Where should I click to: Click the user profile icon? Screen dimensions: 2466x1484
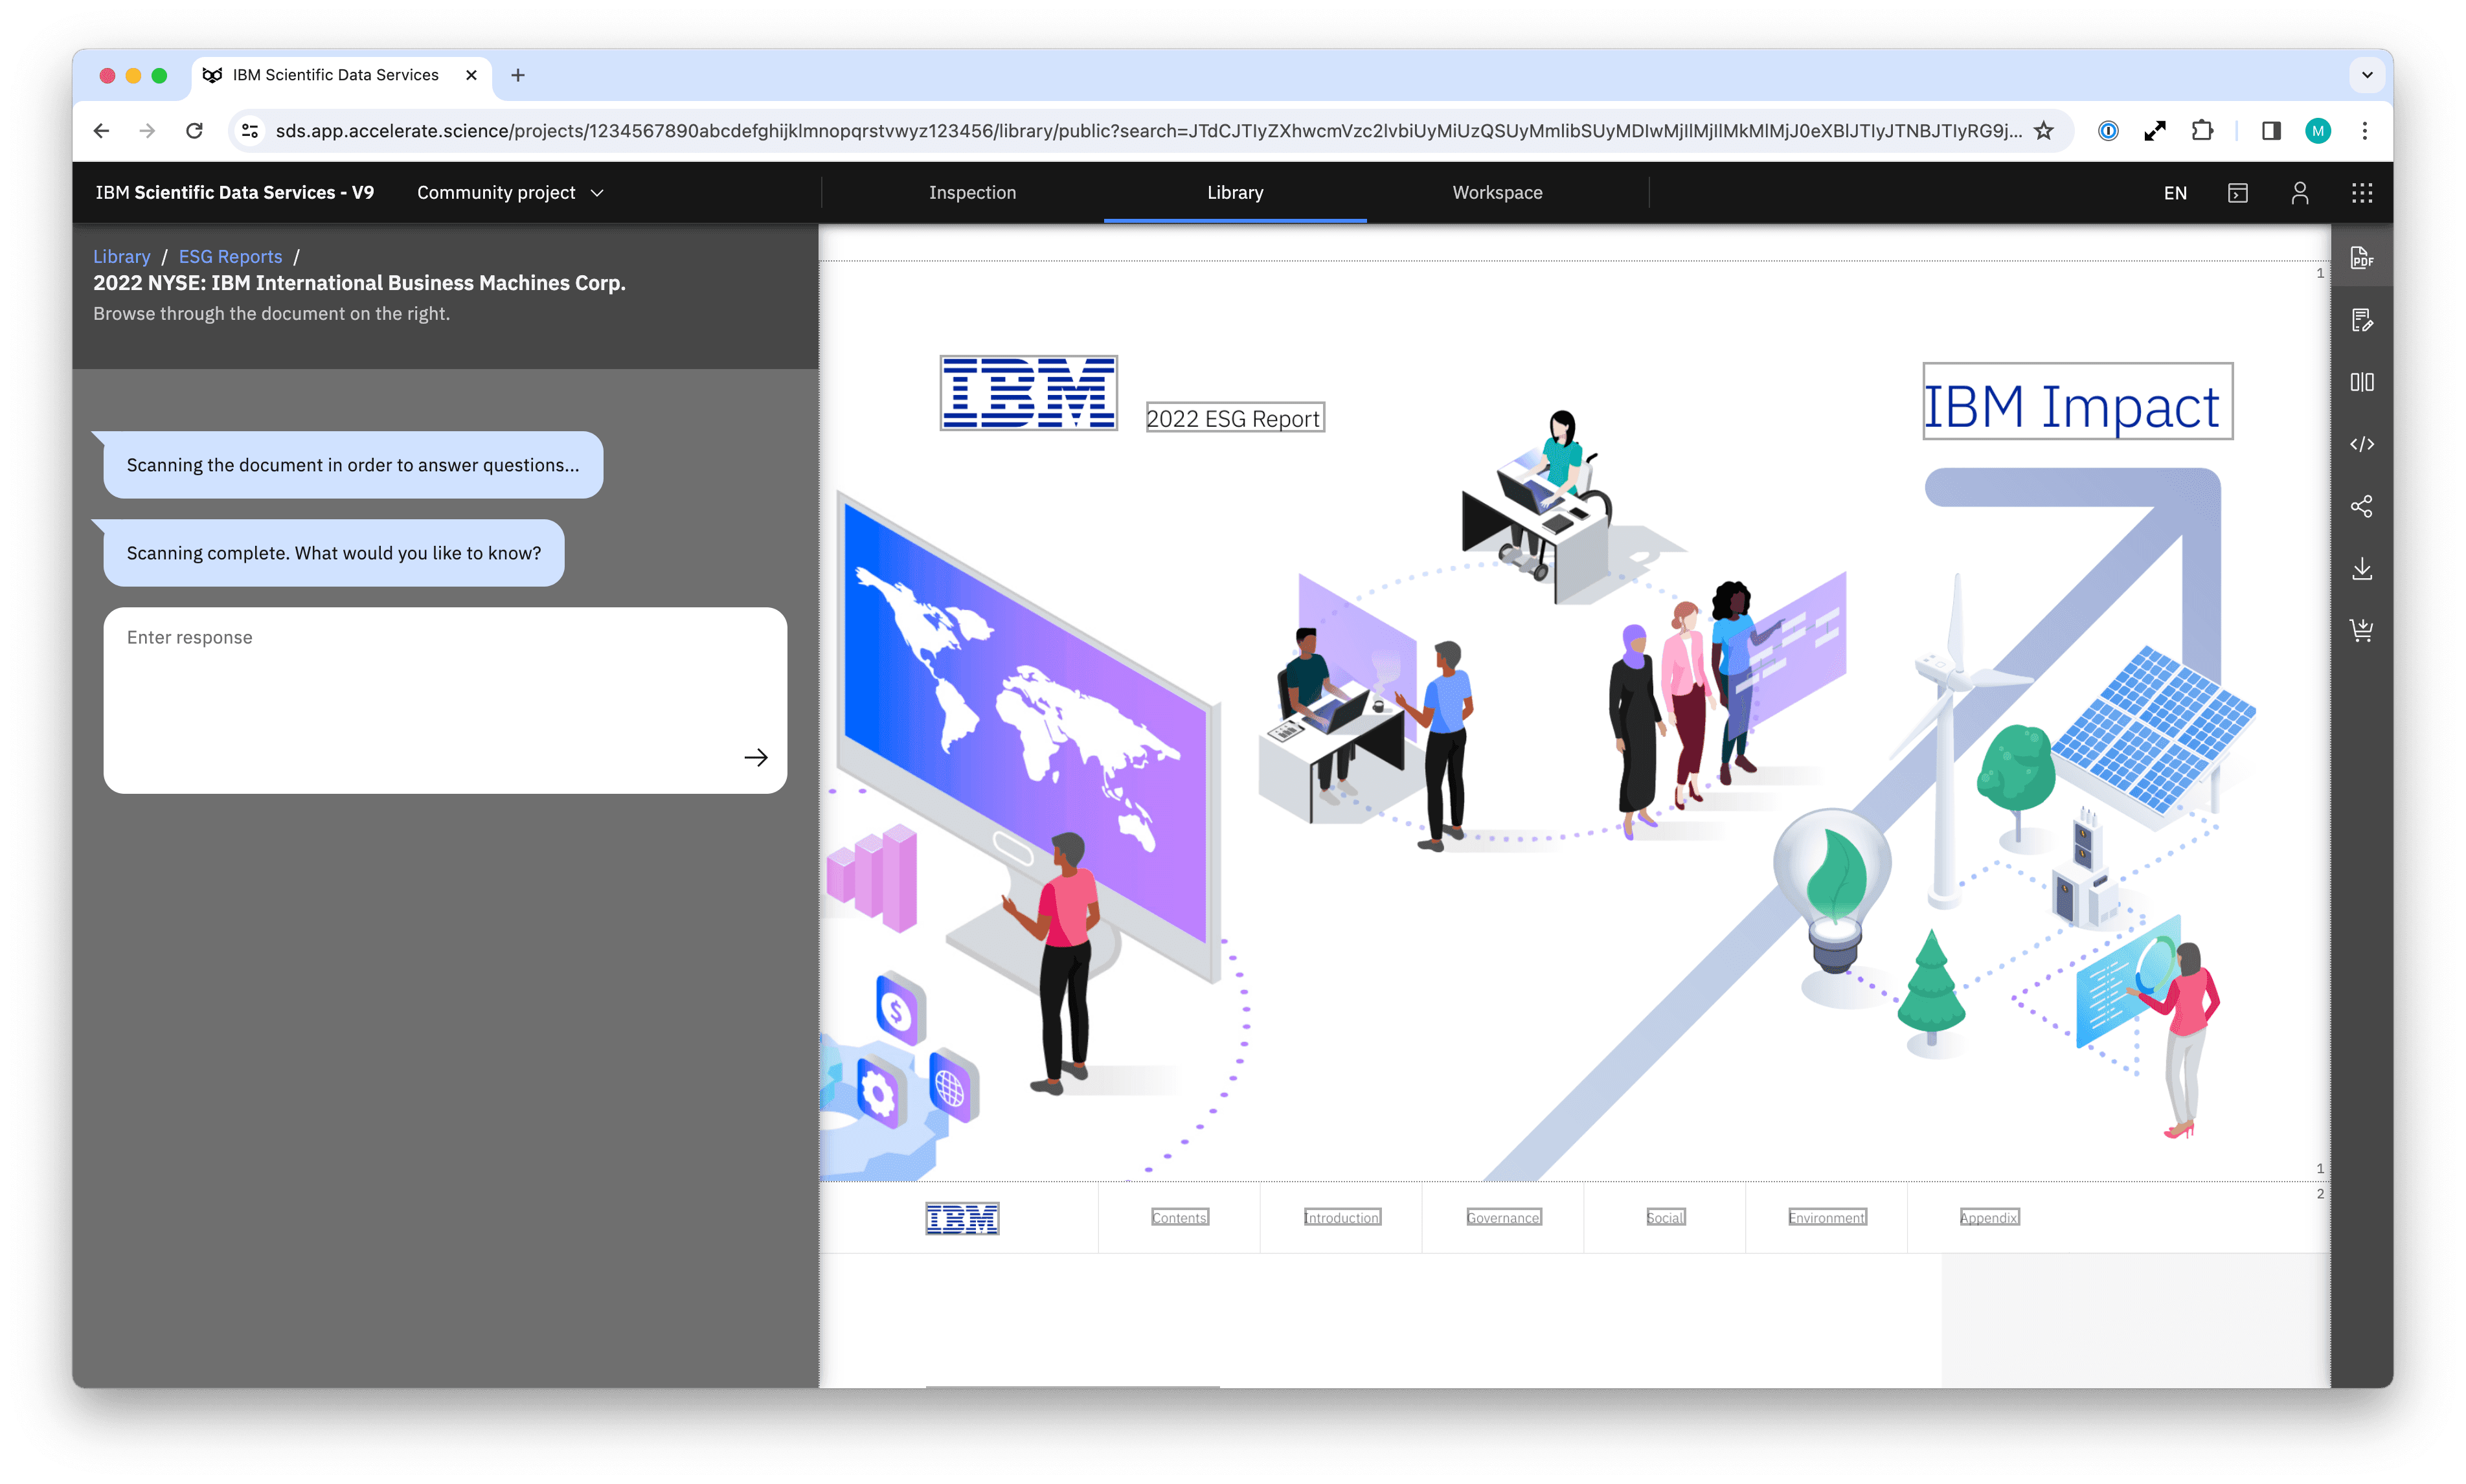tap(2299, 193)
